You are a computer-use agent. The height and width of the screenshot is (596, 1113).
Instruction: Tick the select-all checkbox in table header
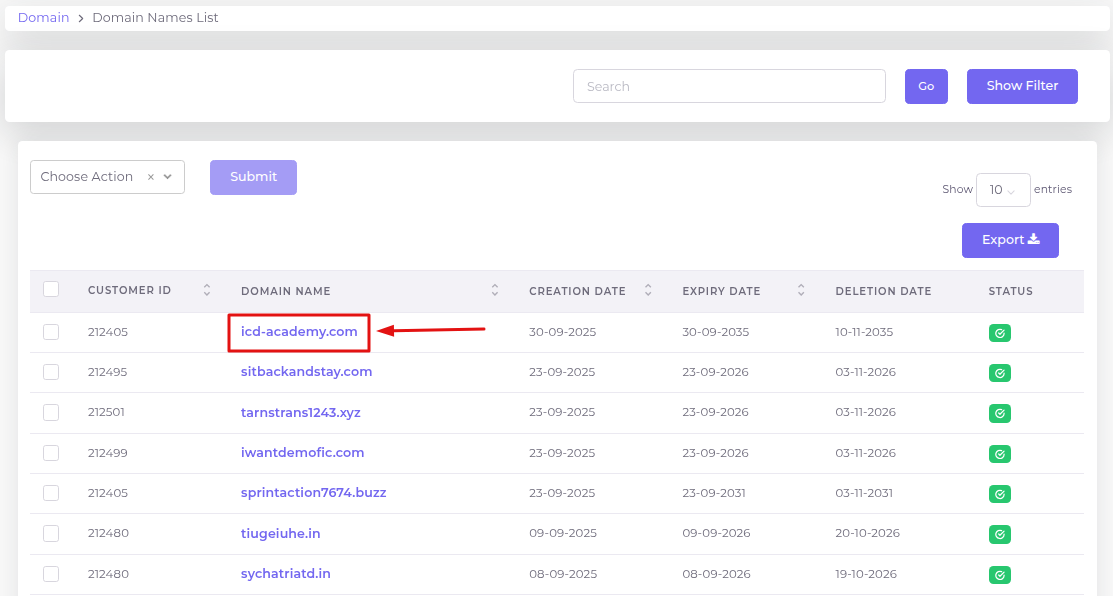51,290
